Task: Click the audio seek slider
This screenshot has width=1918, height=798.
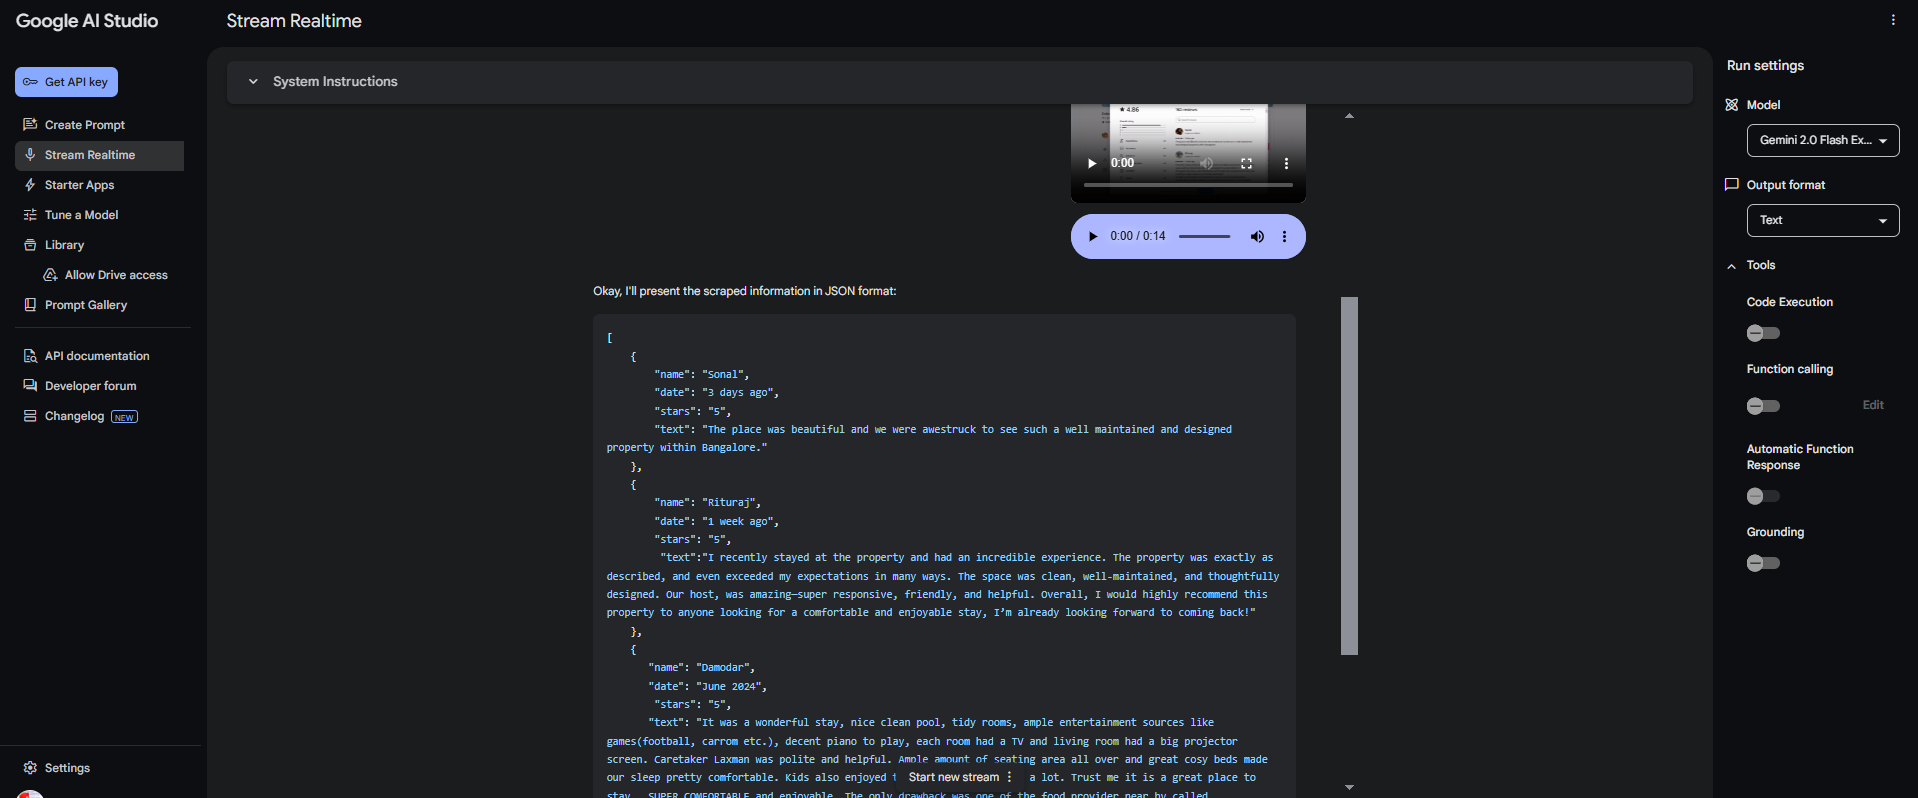Action: click(x=1204, y=237)
